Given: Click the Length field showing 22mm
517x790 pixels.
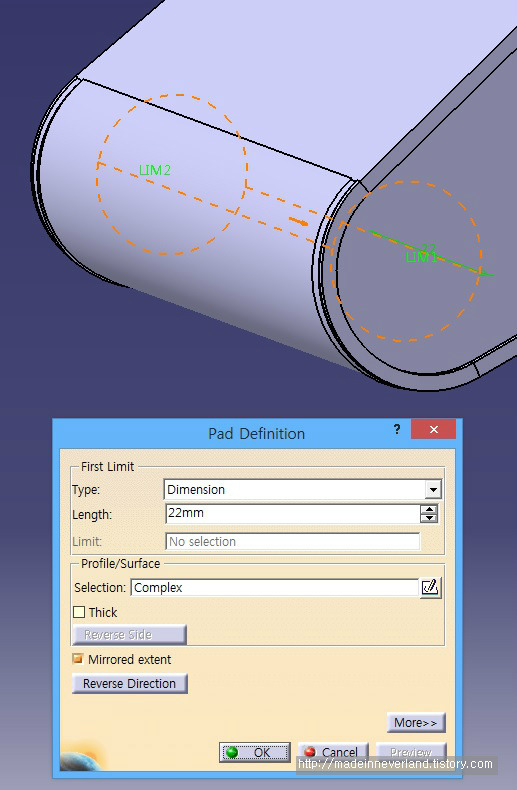Looking at the screenshot, I should click(x=292, y=513).
